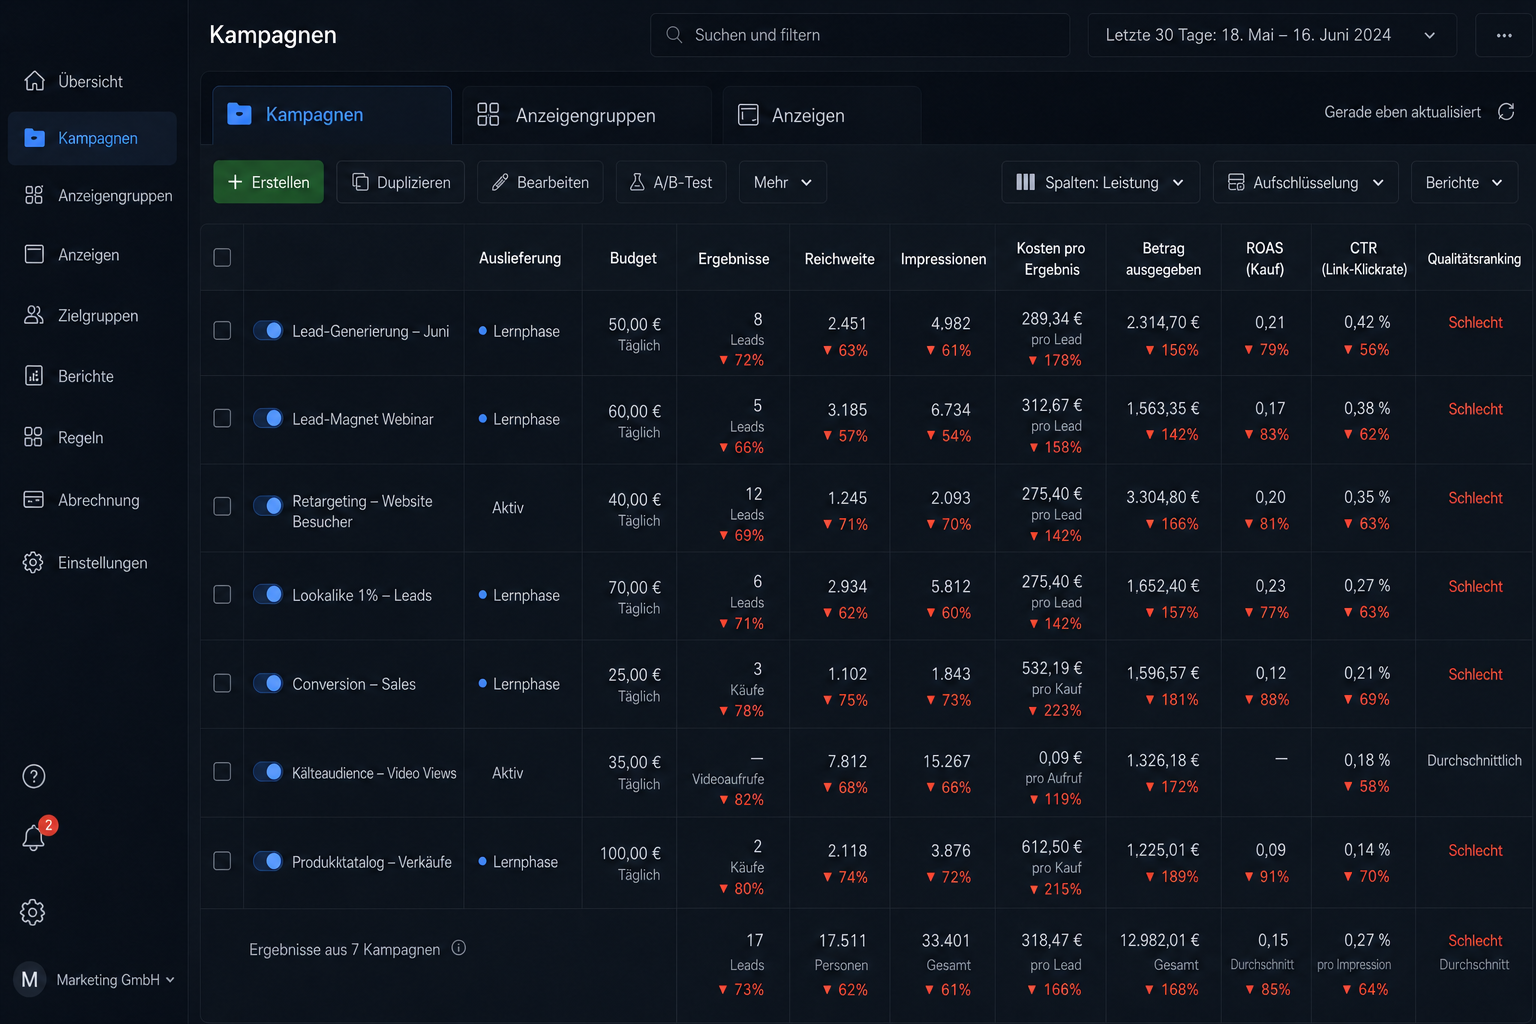Click info icon beside Ergebnisse aus 7 Kampagnen
This screenshot has height=1024, width=1536.
coord(458,948)
